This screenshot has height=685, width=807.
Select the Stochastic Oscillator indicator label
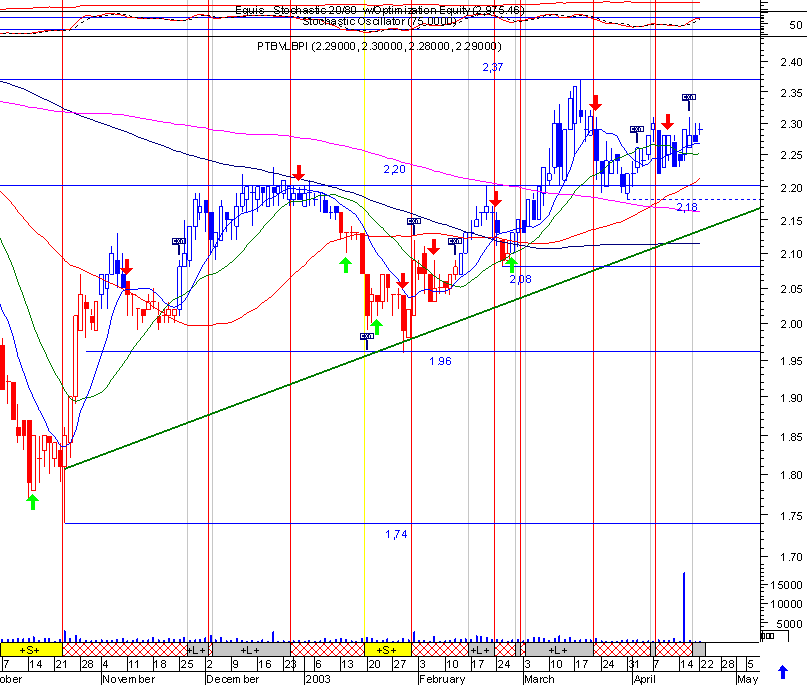click(x=379, y=22)
